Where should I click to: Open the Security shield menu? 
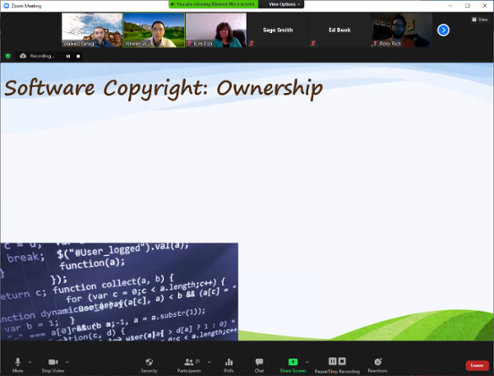point(149,365)
